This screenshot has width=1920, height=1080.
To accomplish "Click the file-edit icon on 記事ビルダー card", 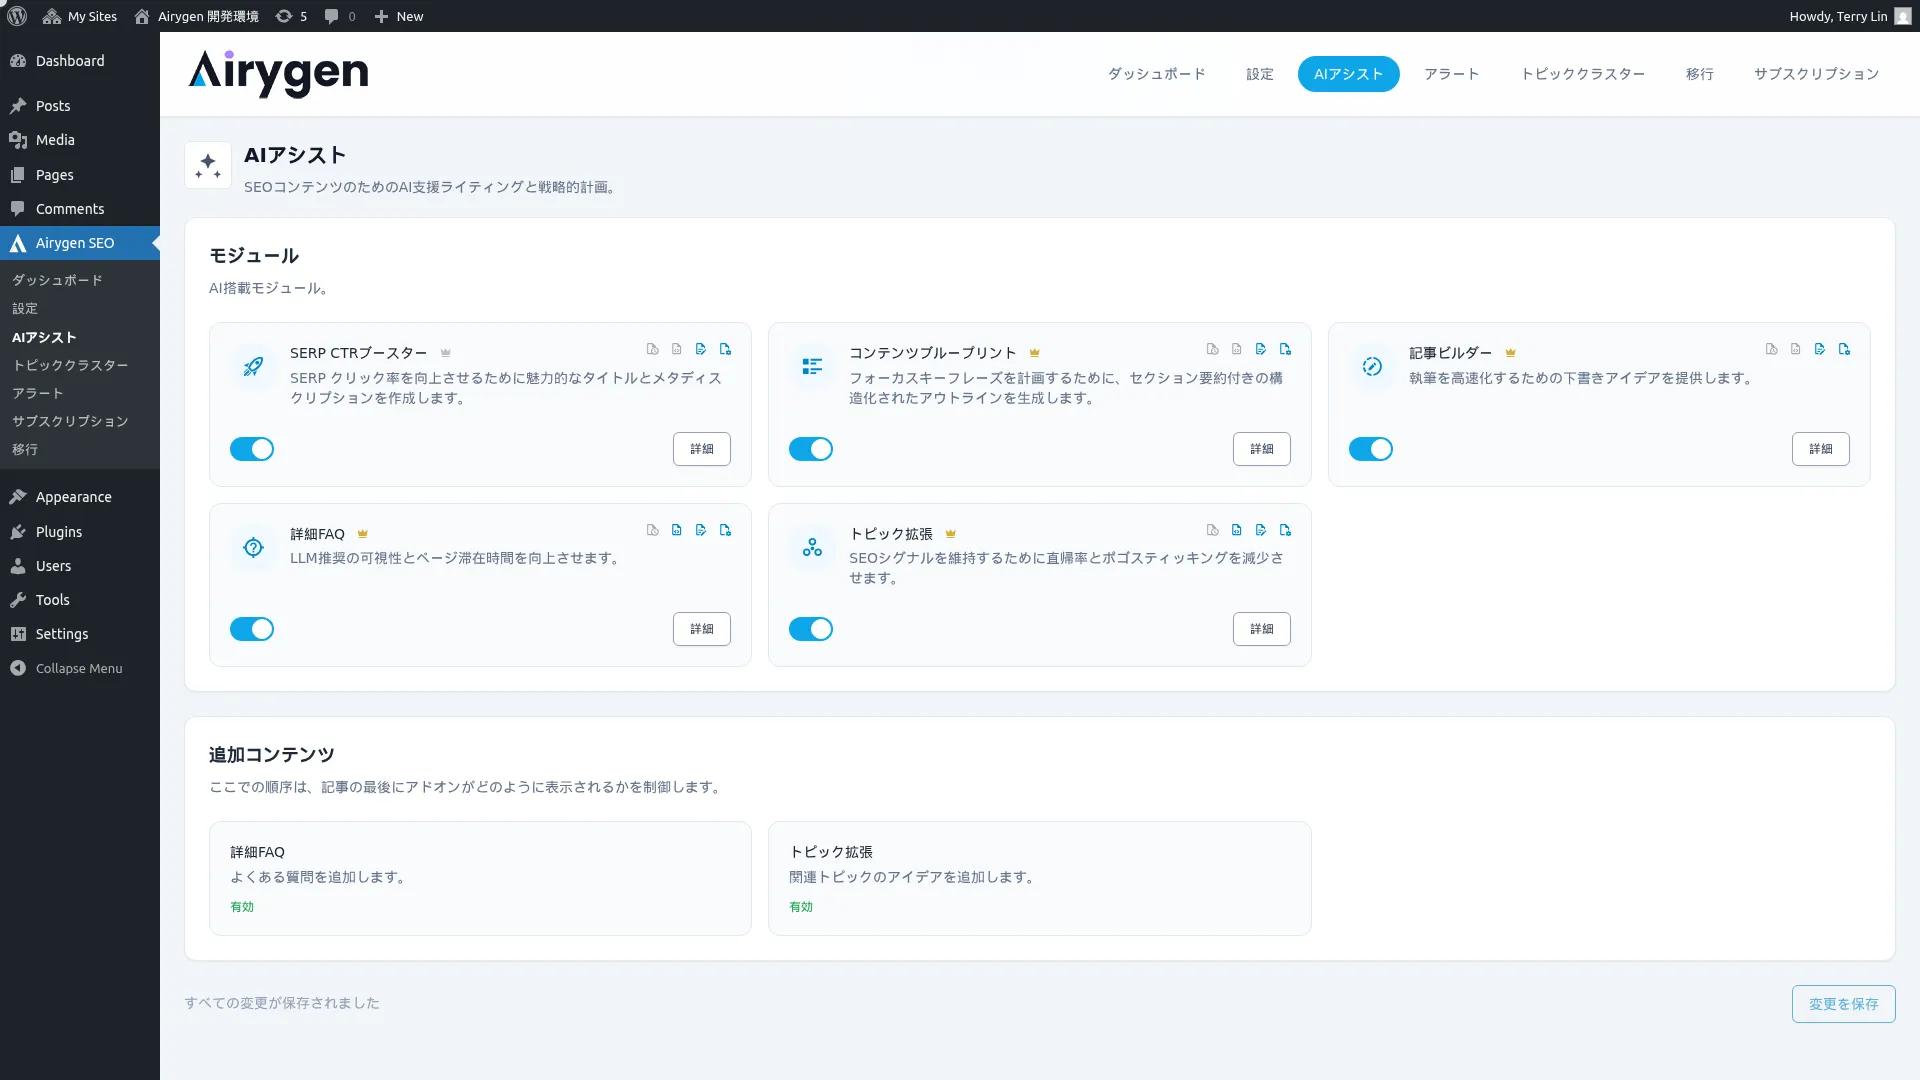I will coord(1820,349).
